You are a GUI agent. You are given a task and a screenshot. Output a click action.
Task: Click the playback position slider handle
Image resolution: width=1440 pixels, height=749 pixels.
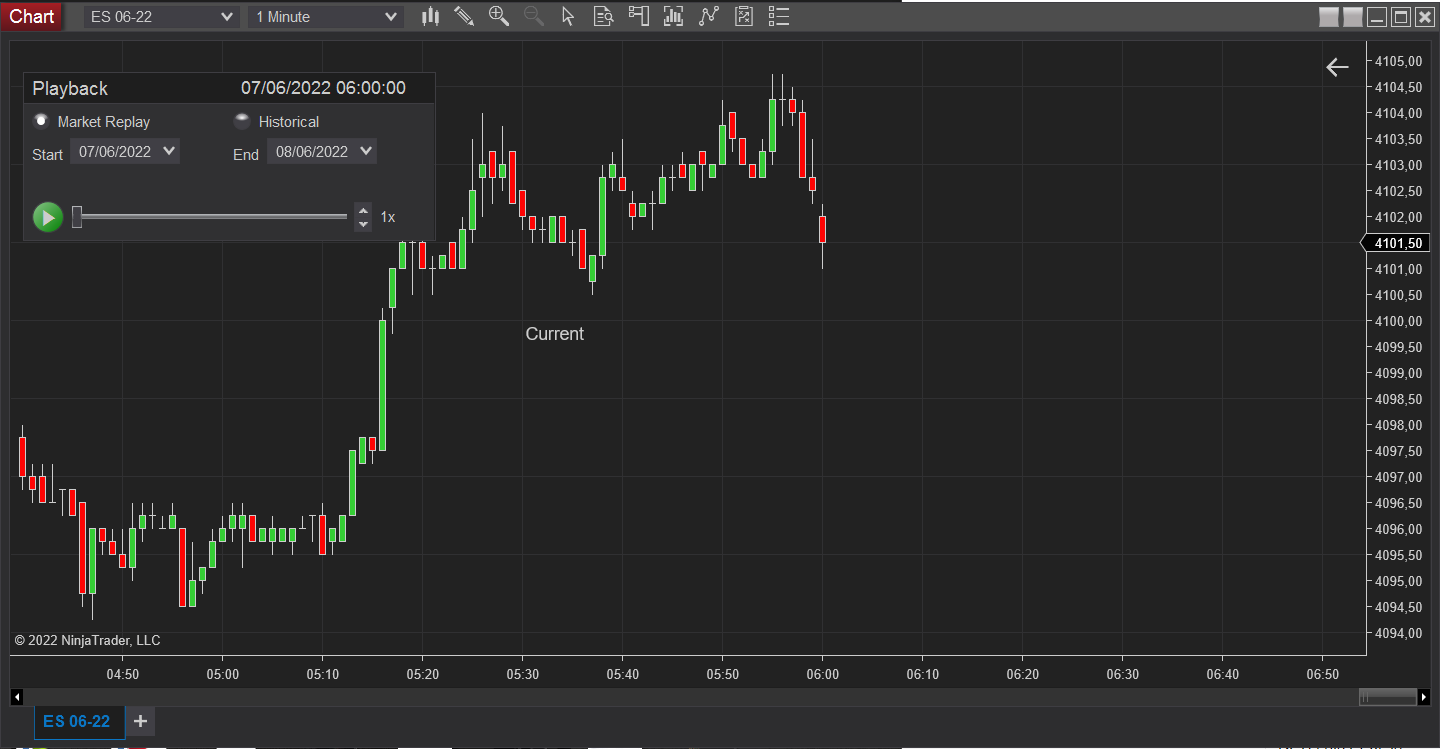(x=77, y=216)
